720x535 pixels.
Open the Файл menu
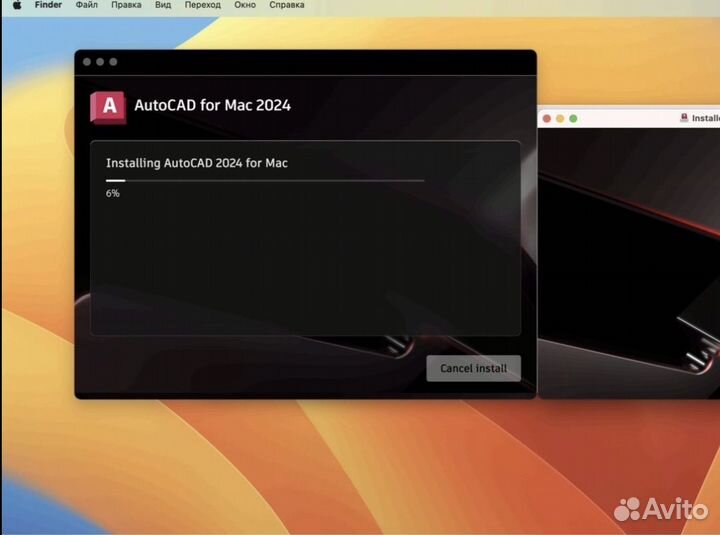[86, 5]
